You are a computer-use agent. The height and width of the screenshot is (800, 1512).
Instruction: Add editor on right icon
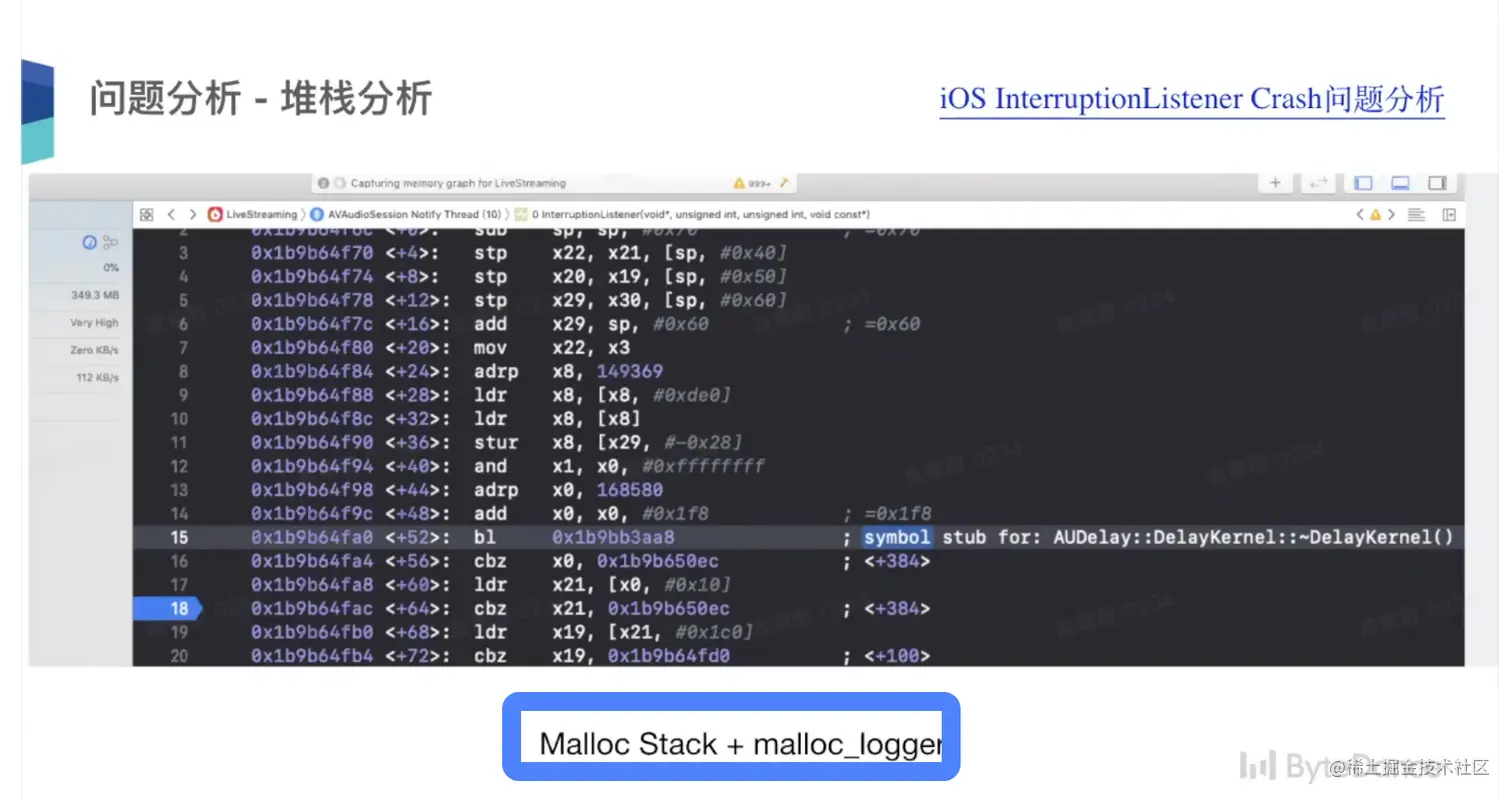pyautogui.click(x=1448, y=214)
